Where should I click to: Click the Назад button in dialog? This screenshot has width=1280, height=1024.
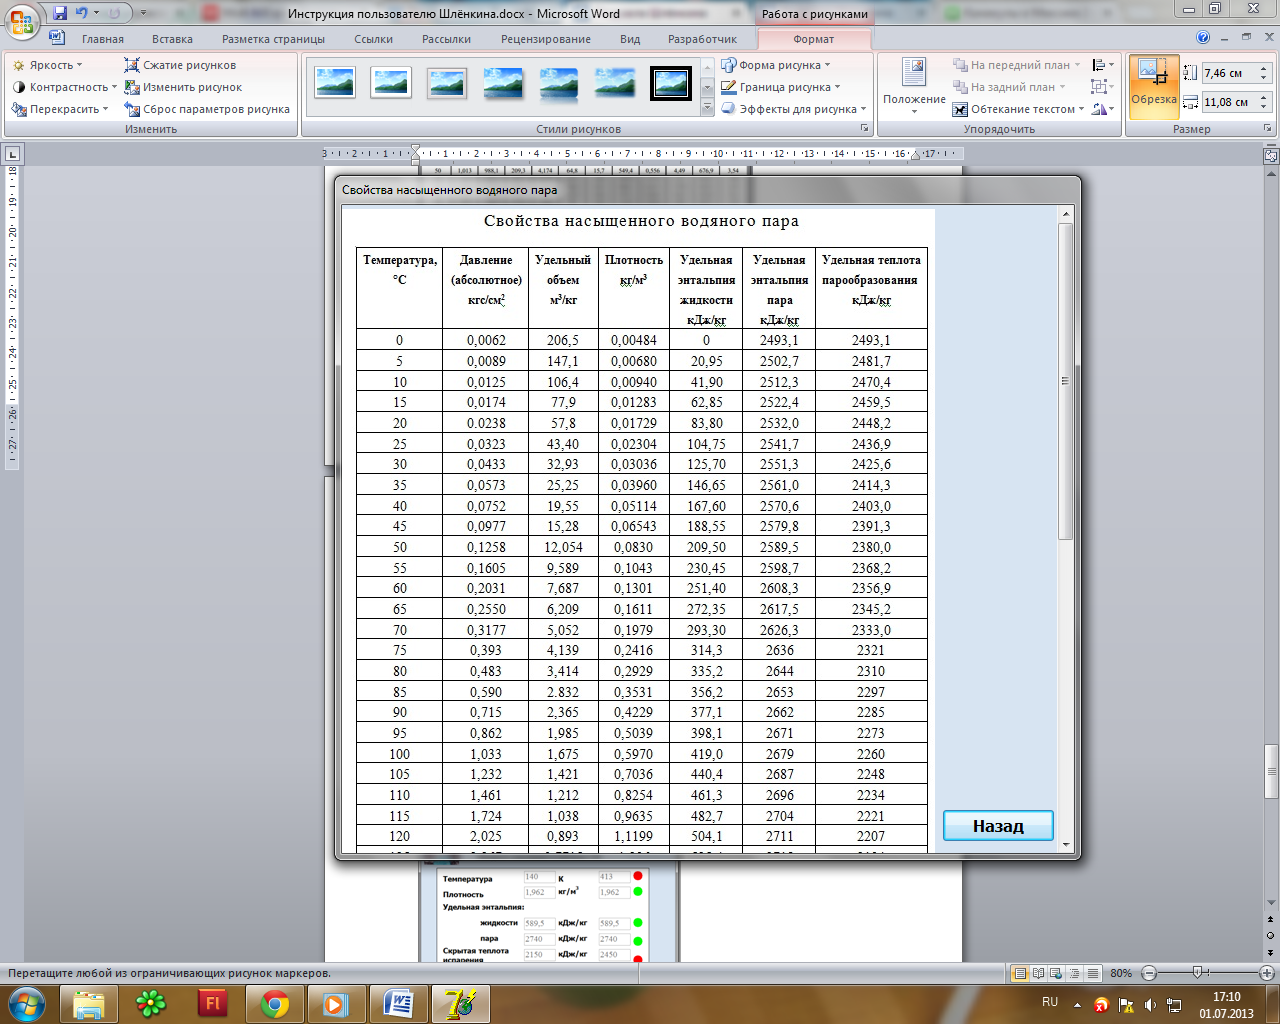click(x=998, y=826)
